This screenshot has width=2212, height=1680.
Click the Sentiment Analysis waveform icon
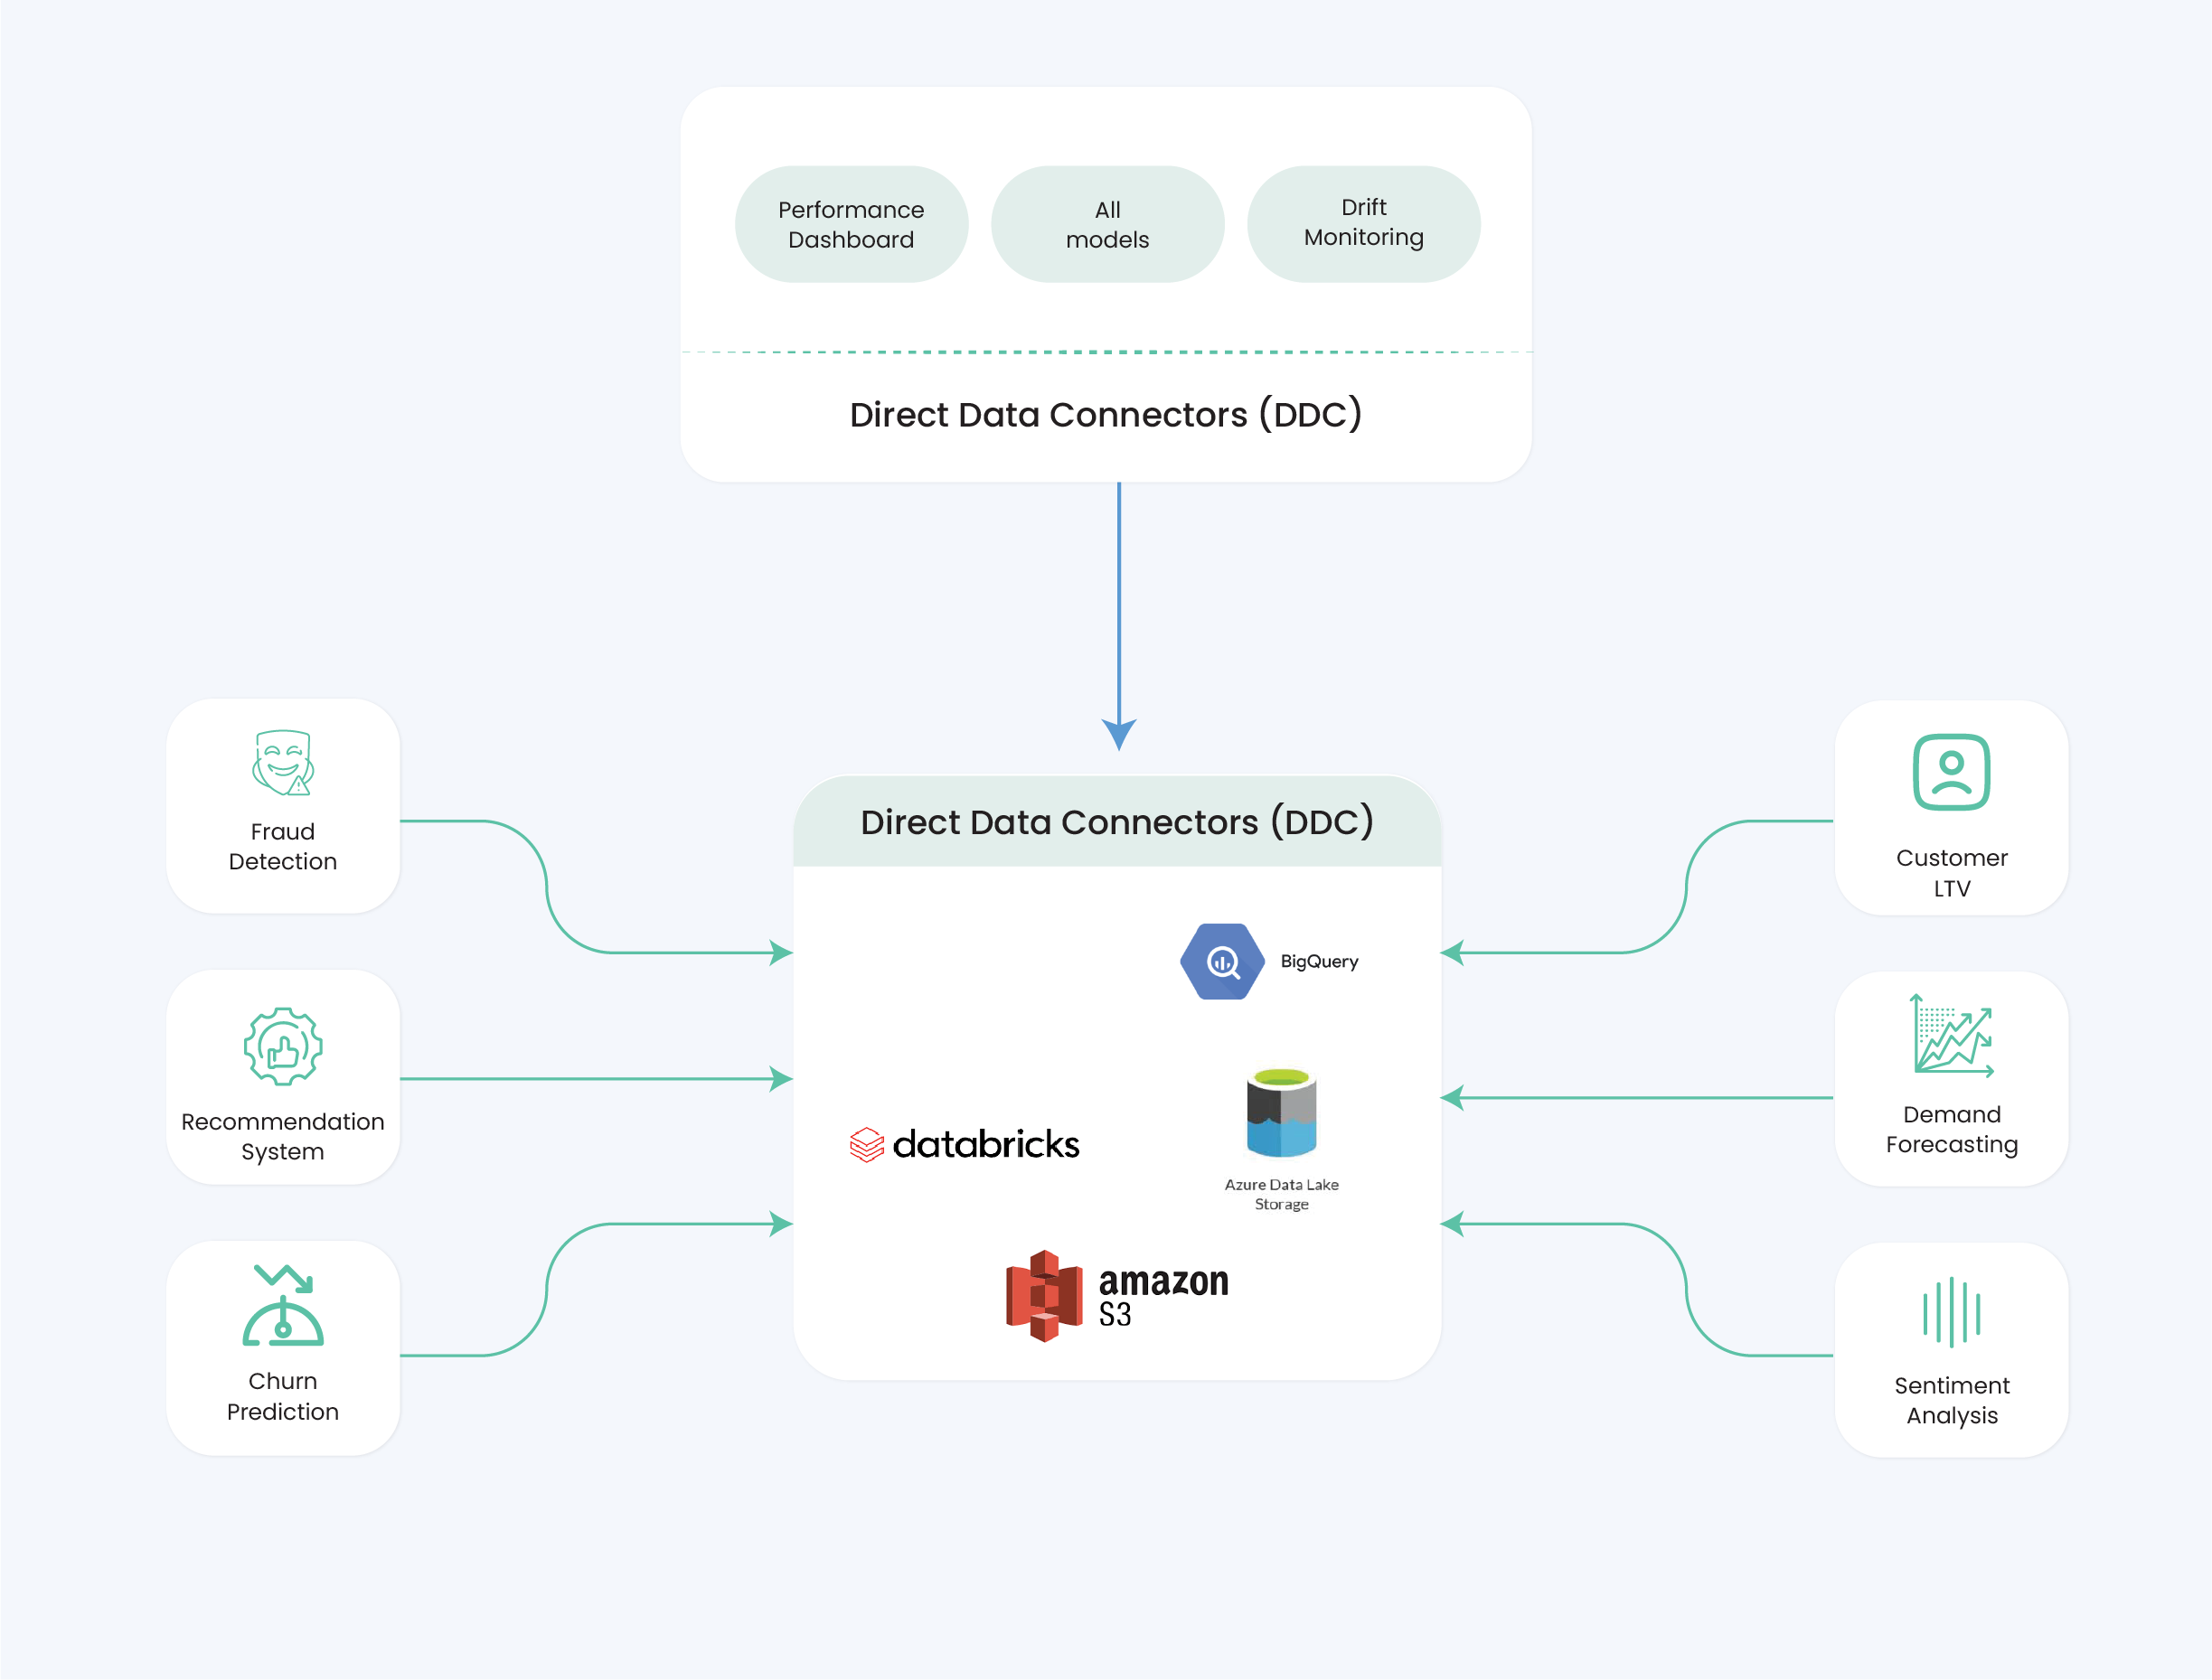[x=1951, y=1311]
